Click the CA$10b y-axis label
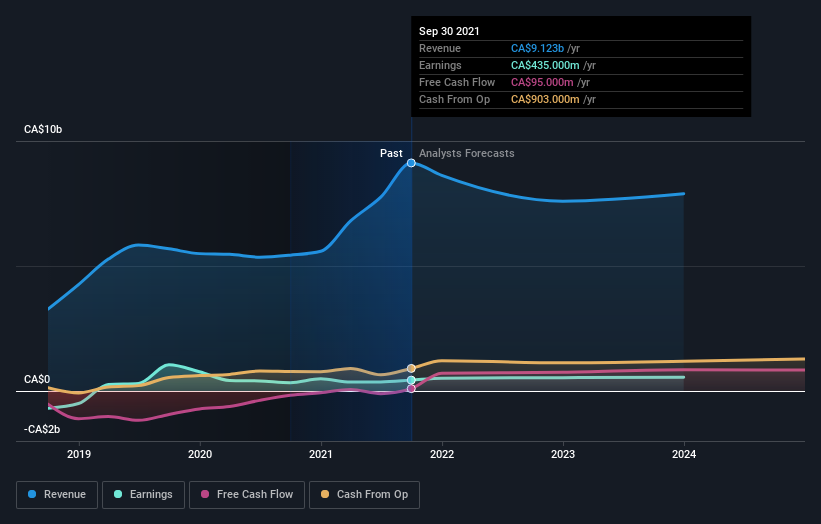This screenshot has height=524, width=821. [x=43, y=129]
